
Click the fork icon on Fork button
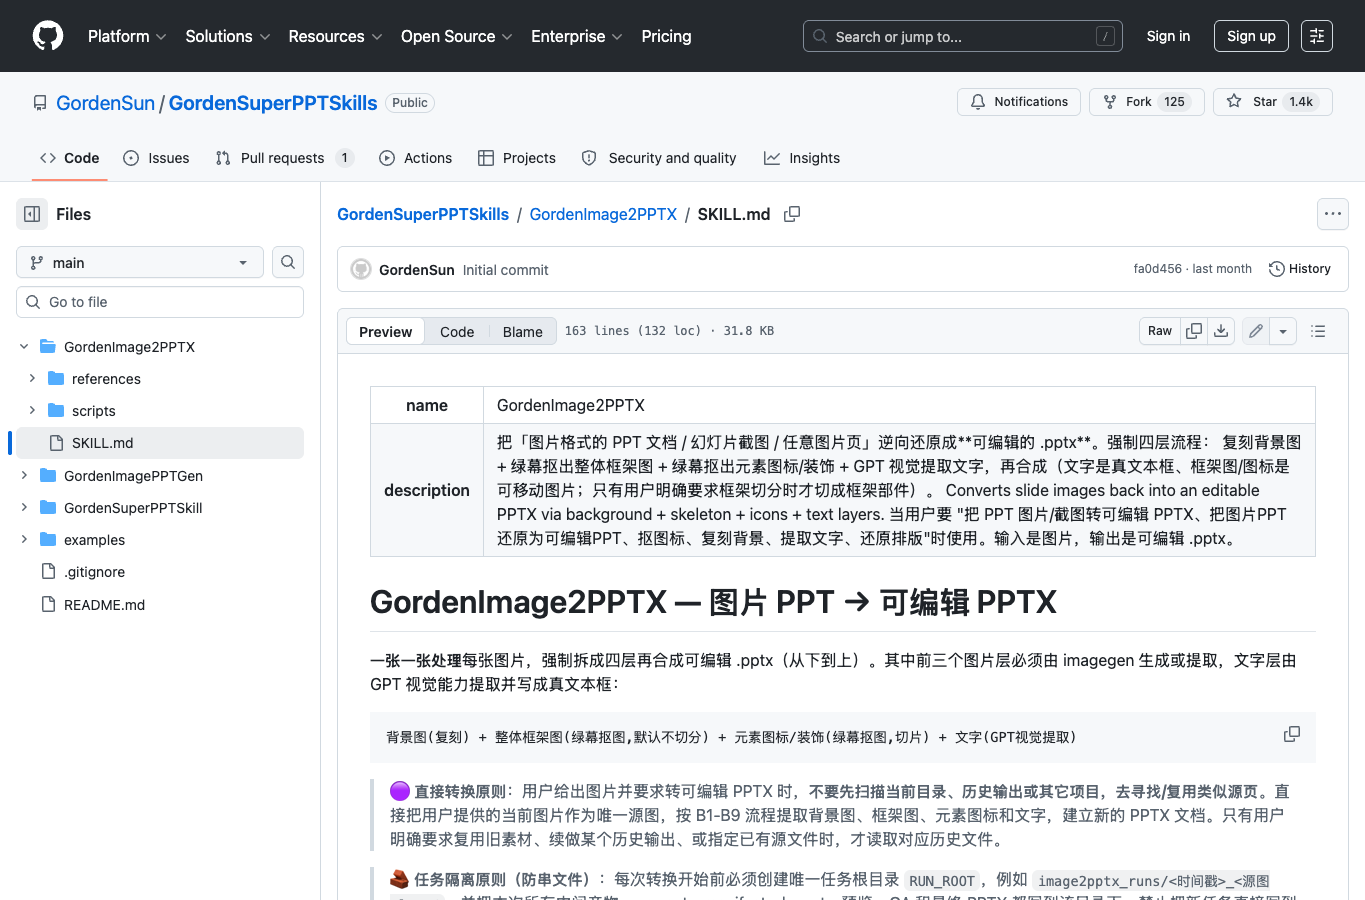(1110, 102)
